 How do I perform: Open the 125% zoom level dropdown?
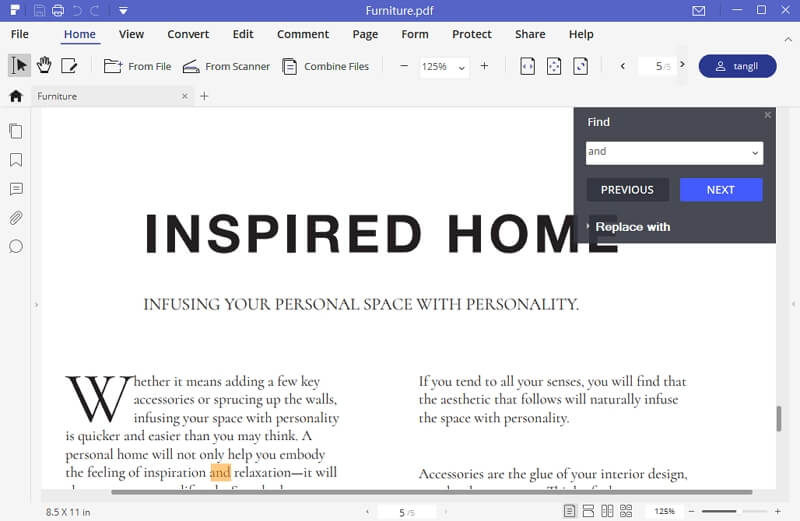tap(461, 67)
